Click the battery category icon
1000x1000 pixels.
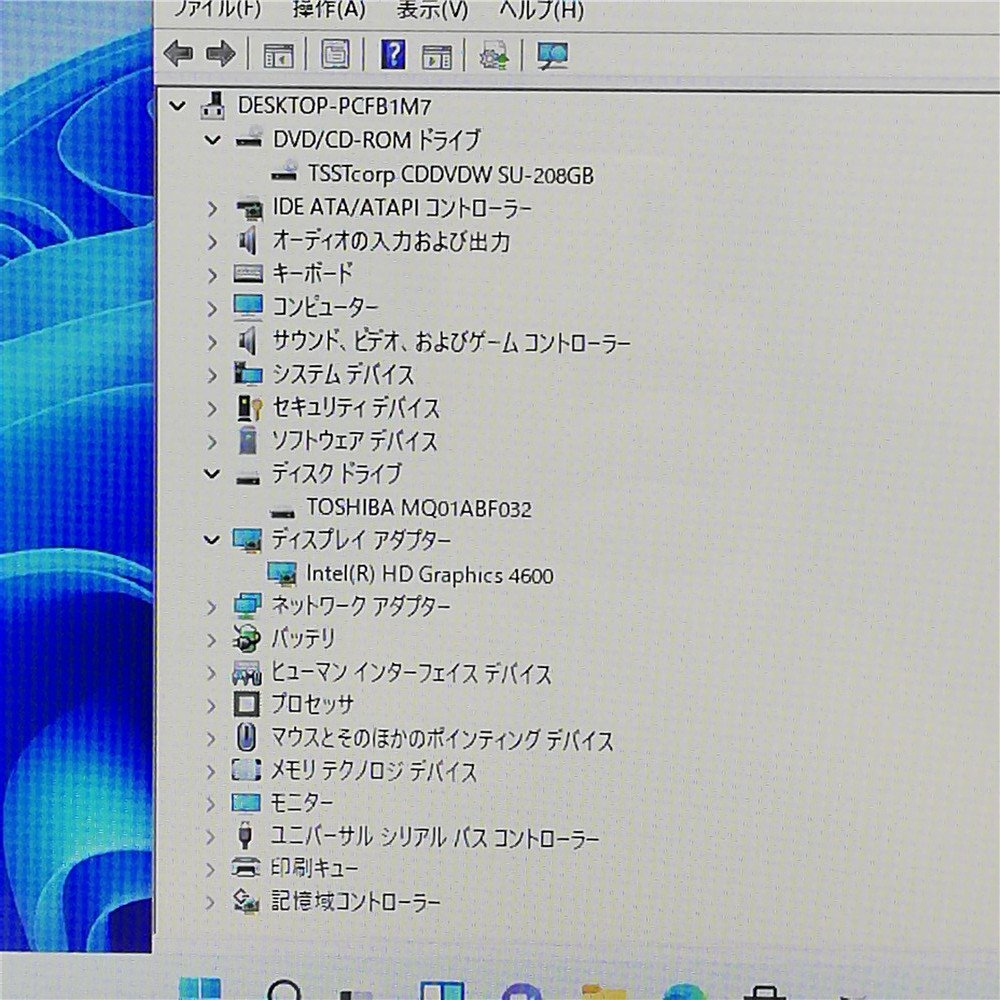[x=247, y=639]
